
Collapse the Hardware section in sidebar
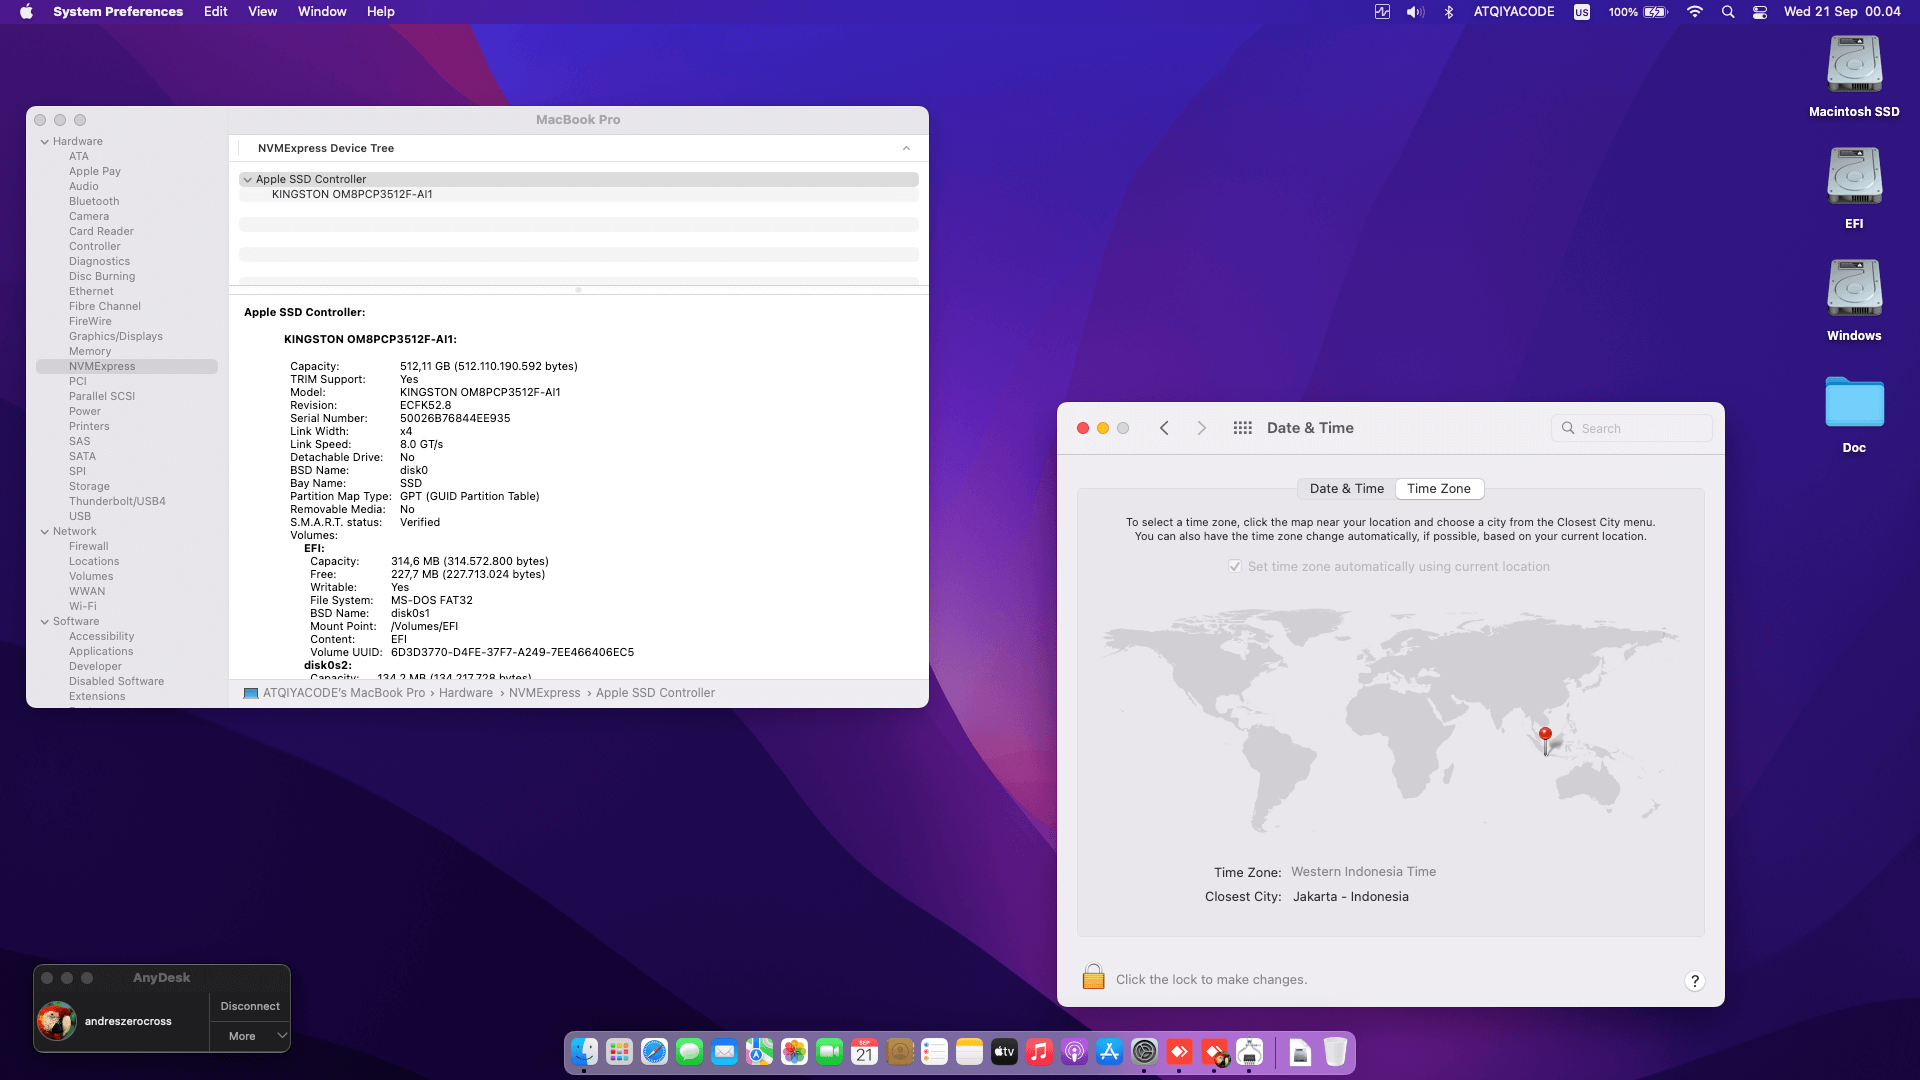45,142
